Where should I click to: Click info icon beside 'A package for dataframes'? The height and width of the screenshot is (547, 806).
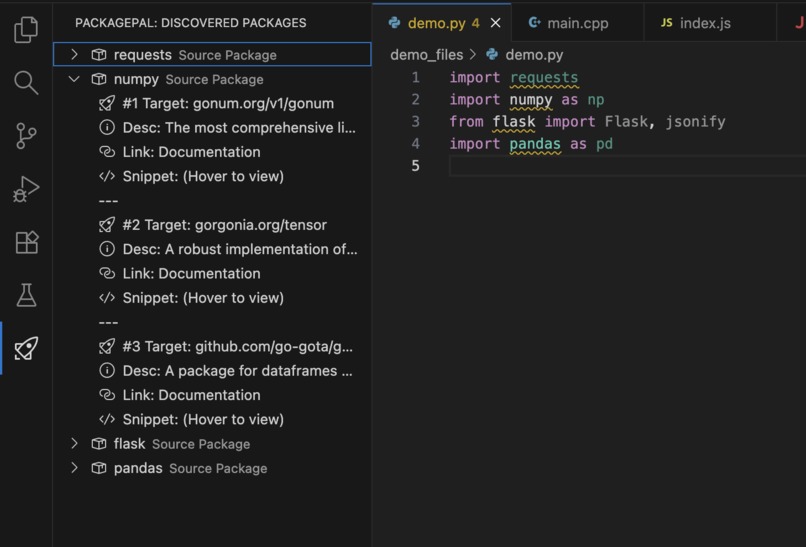(x=106, y=371)
